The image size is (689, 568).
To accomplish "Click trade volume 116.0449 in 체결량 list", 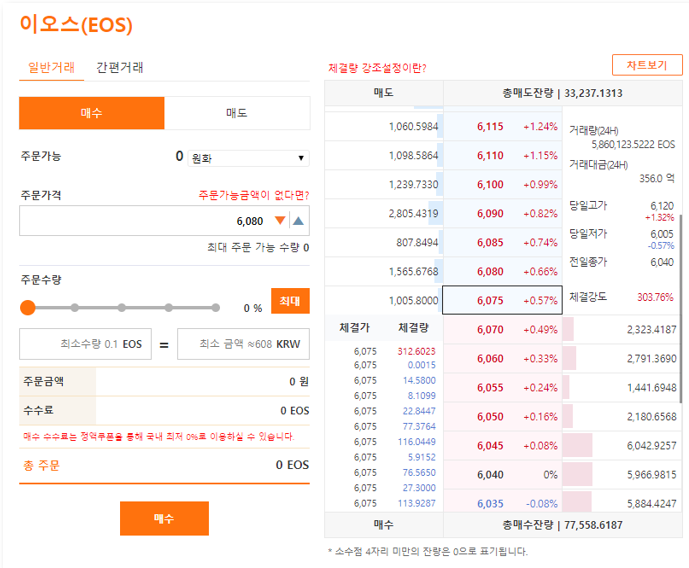I will coord(417,441).
